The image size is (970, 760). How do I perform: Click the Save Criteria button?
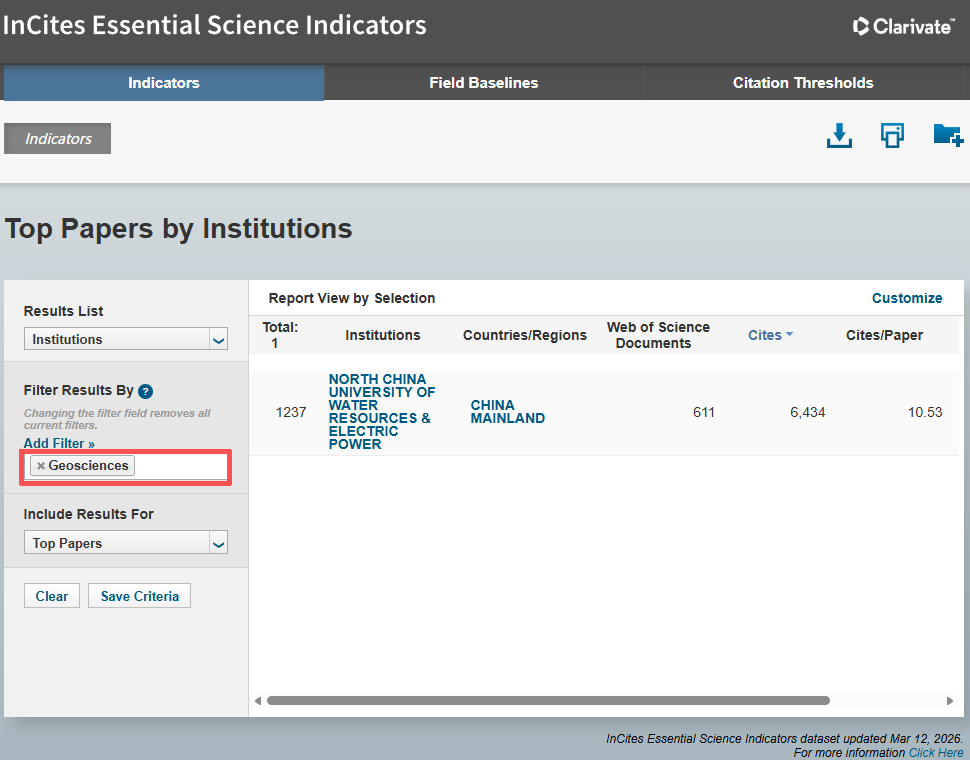pyautogui.click(x=139, y=596)
